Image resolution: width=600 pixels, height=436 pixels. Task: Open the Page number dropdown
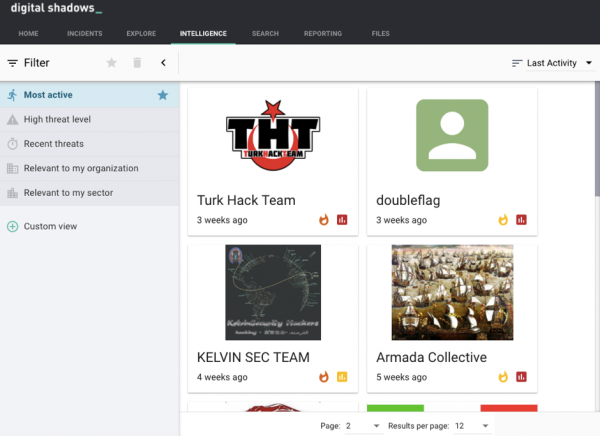coord(362,426)
